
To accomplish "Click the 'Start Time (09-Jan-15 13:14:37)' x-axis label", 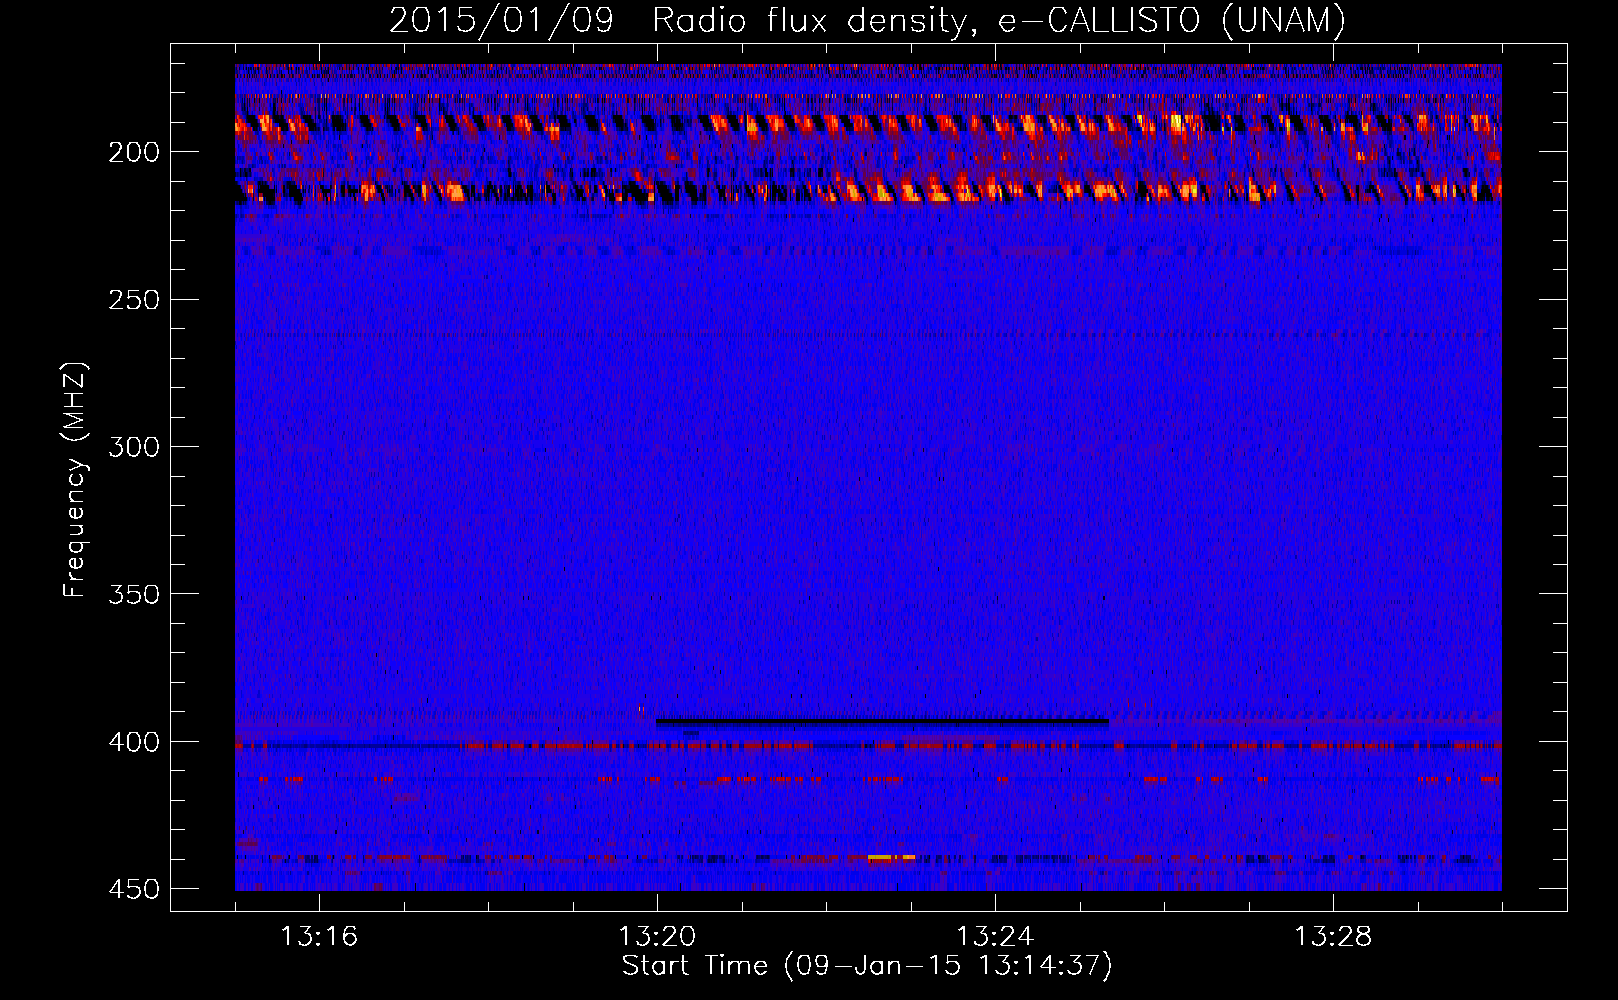I will click(x=867, y=966).
